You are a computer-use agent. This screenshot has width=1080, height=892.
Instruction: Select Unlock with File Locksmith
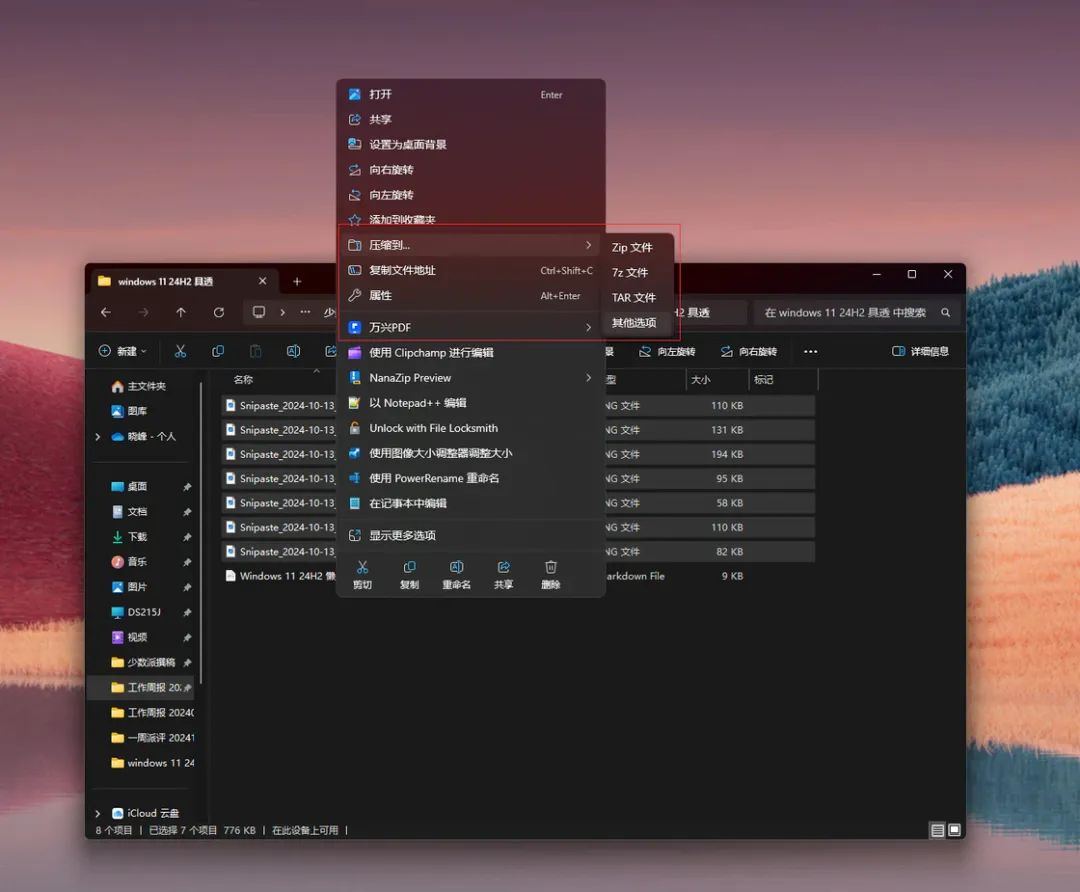(470, 428)
